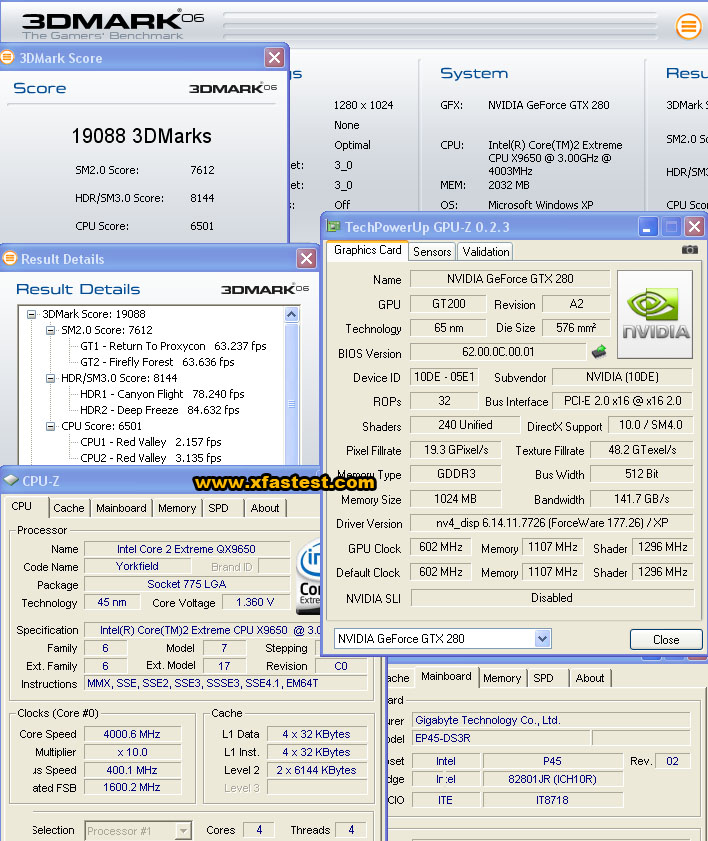Click the BIOS save chip icon
The height and width of the screenshot is (841, 708).
(599, 352)
